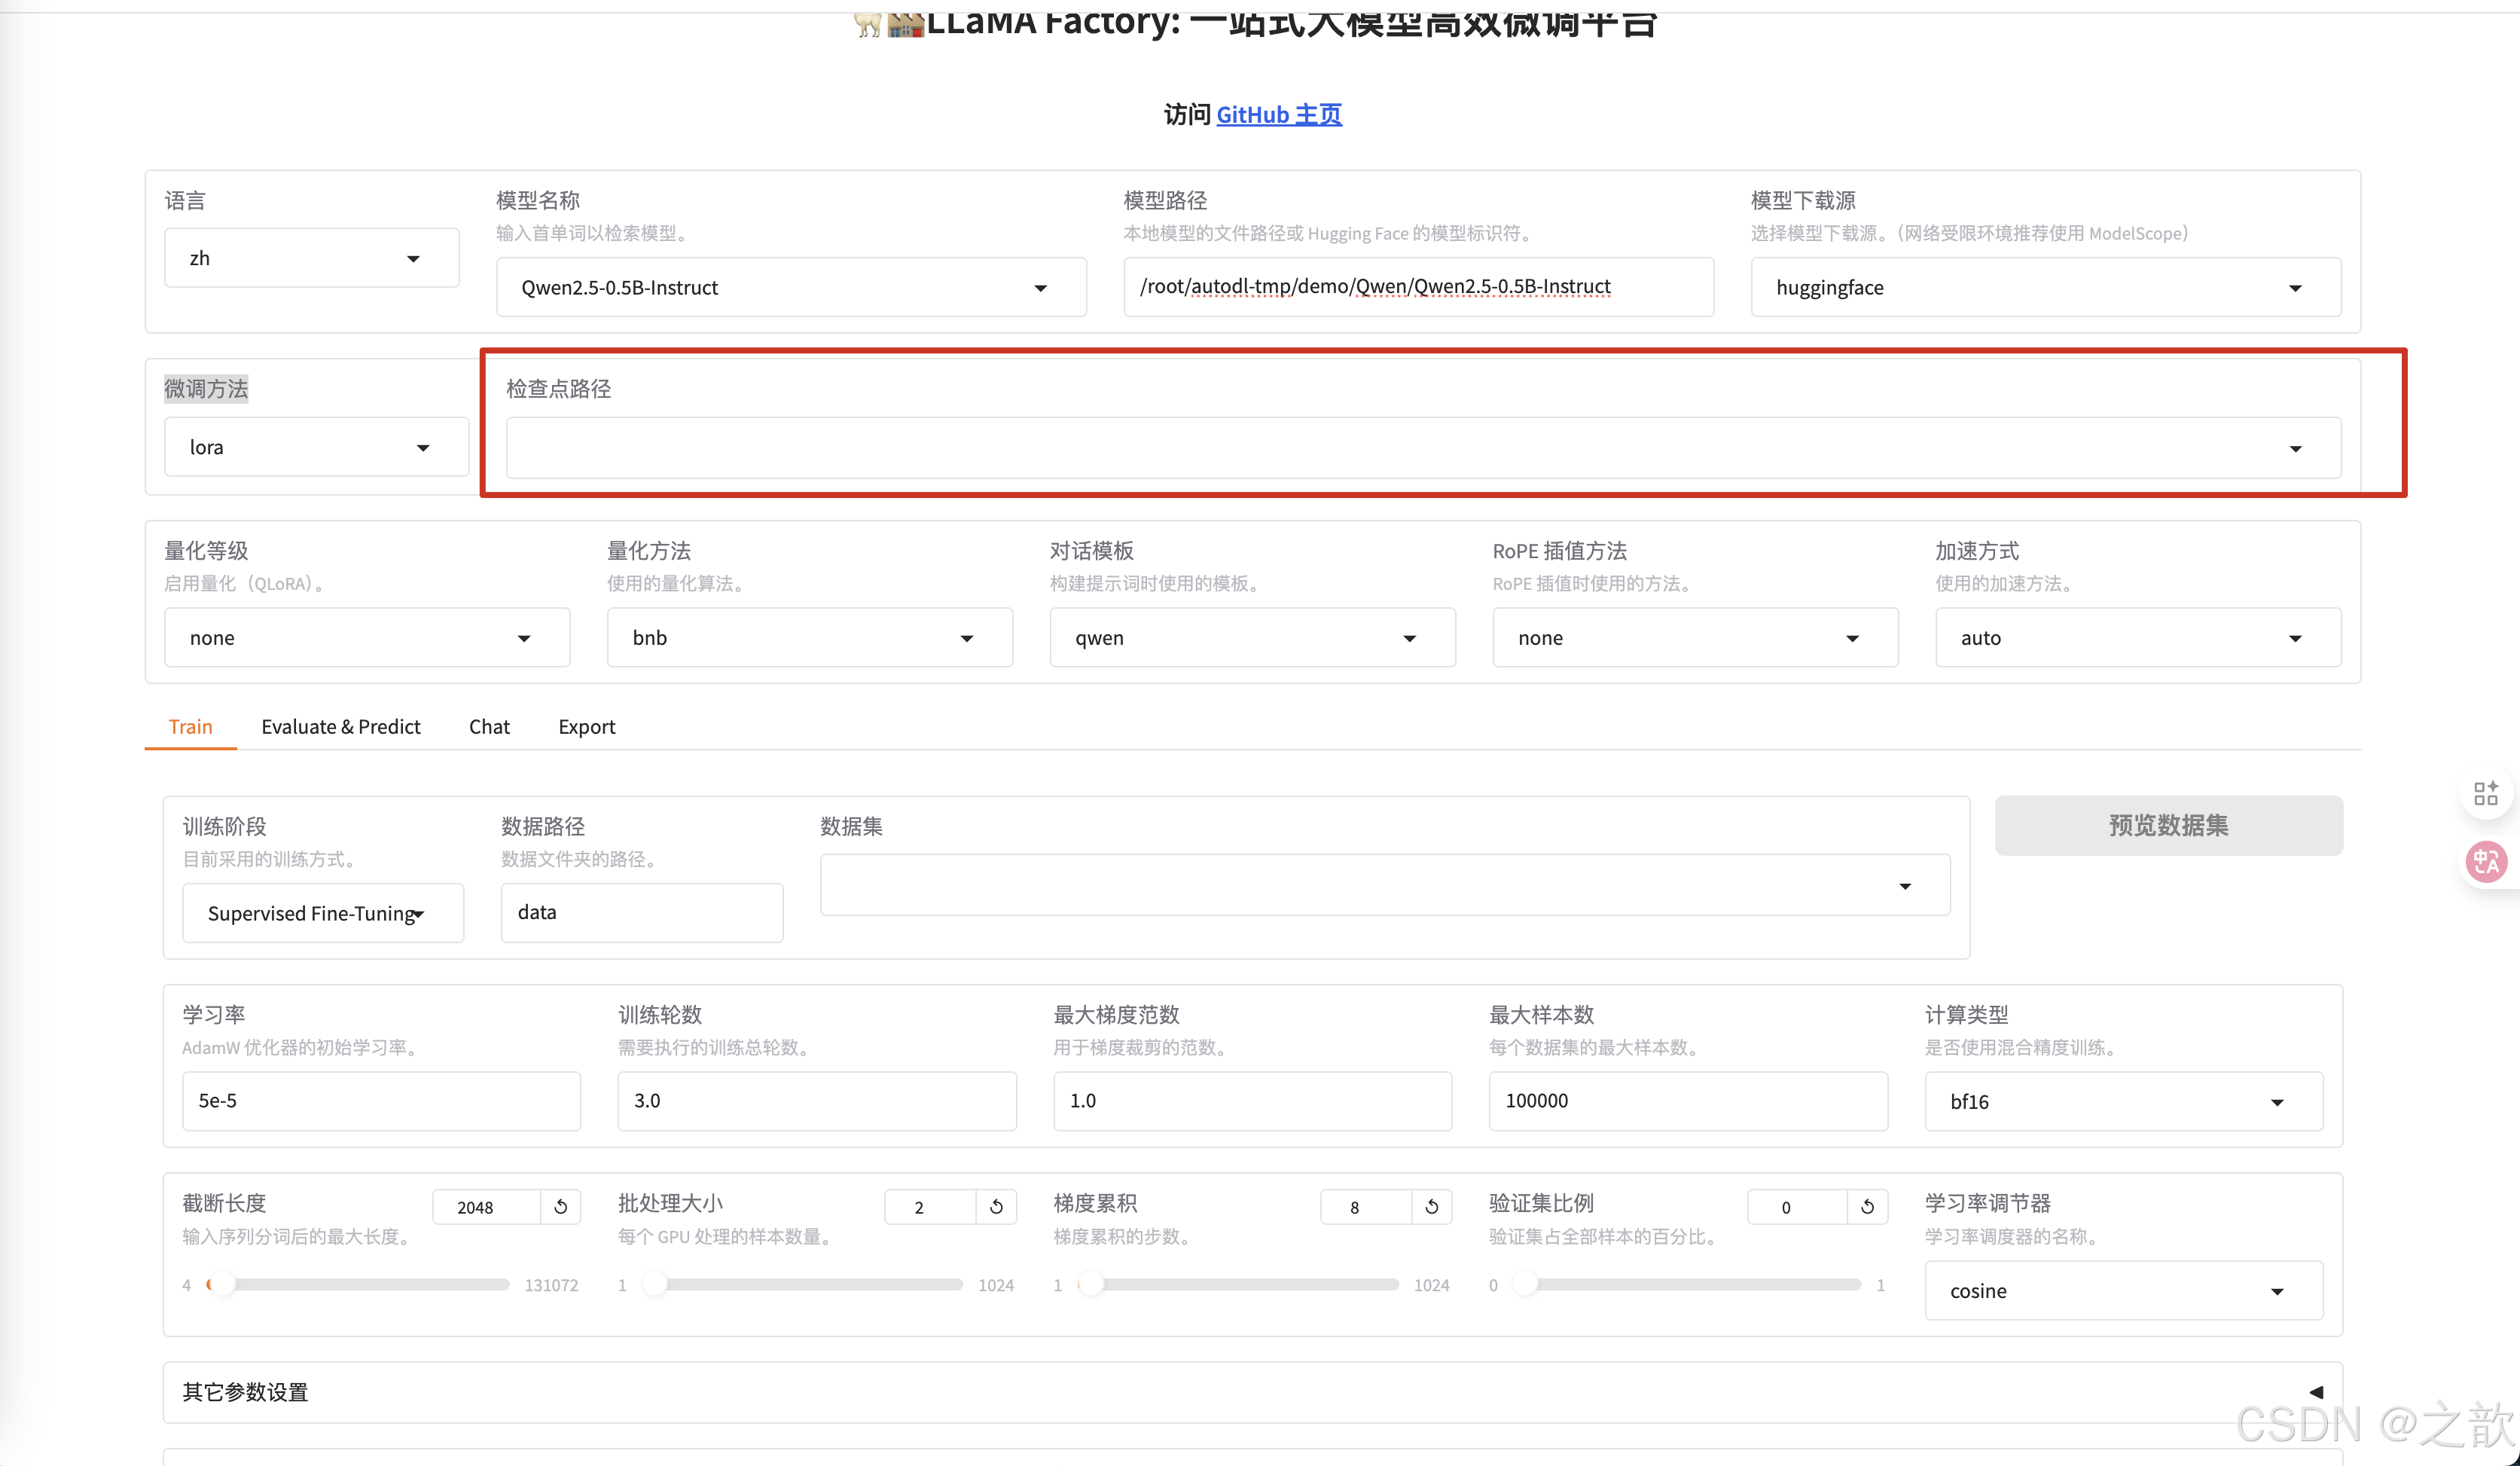Open the 计算类型 bf16 dropdown
This screenshot has height=1466, width=2520.
pyautogui.click(x=2123, y=1102)
